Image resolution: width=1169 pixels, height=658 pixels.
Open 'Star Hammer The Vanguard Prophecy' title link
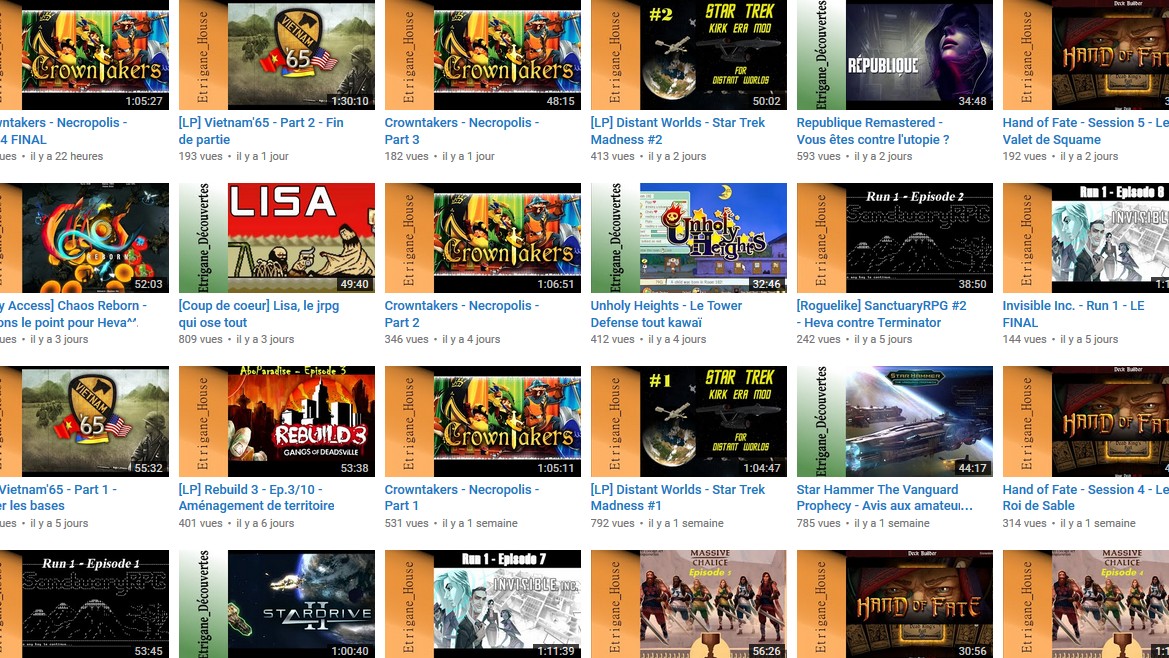[x=884, y=497]
